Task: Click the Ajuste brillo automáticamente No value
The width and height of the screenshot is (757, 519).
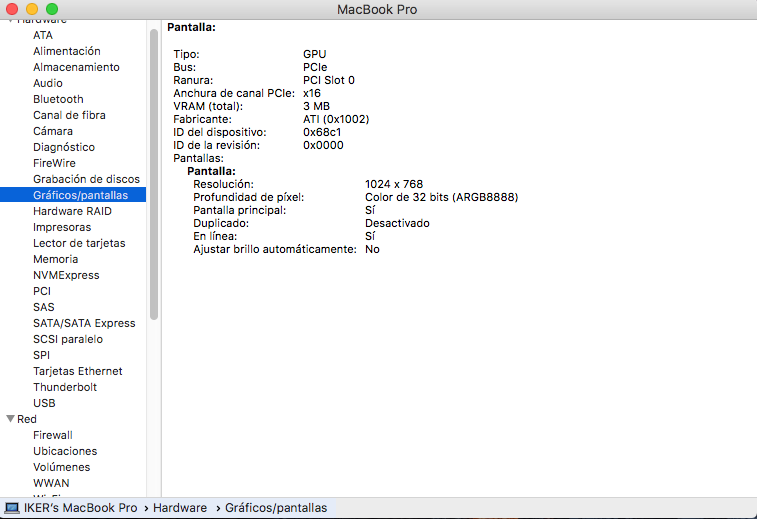Action: pyautogui.click(x=372, y=249)
